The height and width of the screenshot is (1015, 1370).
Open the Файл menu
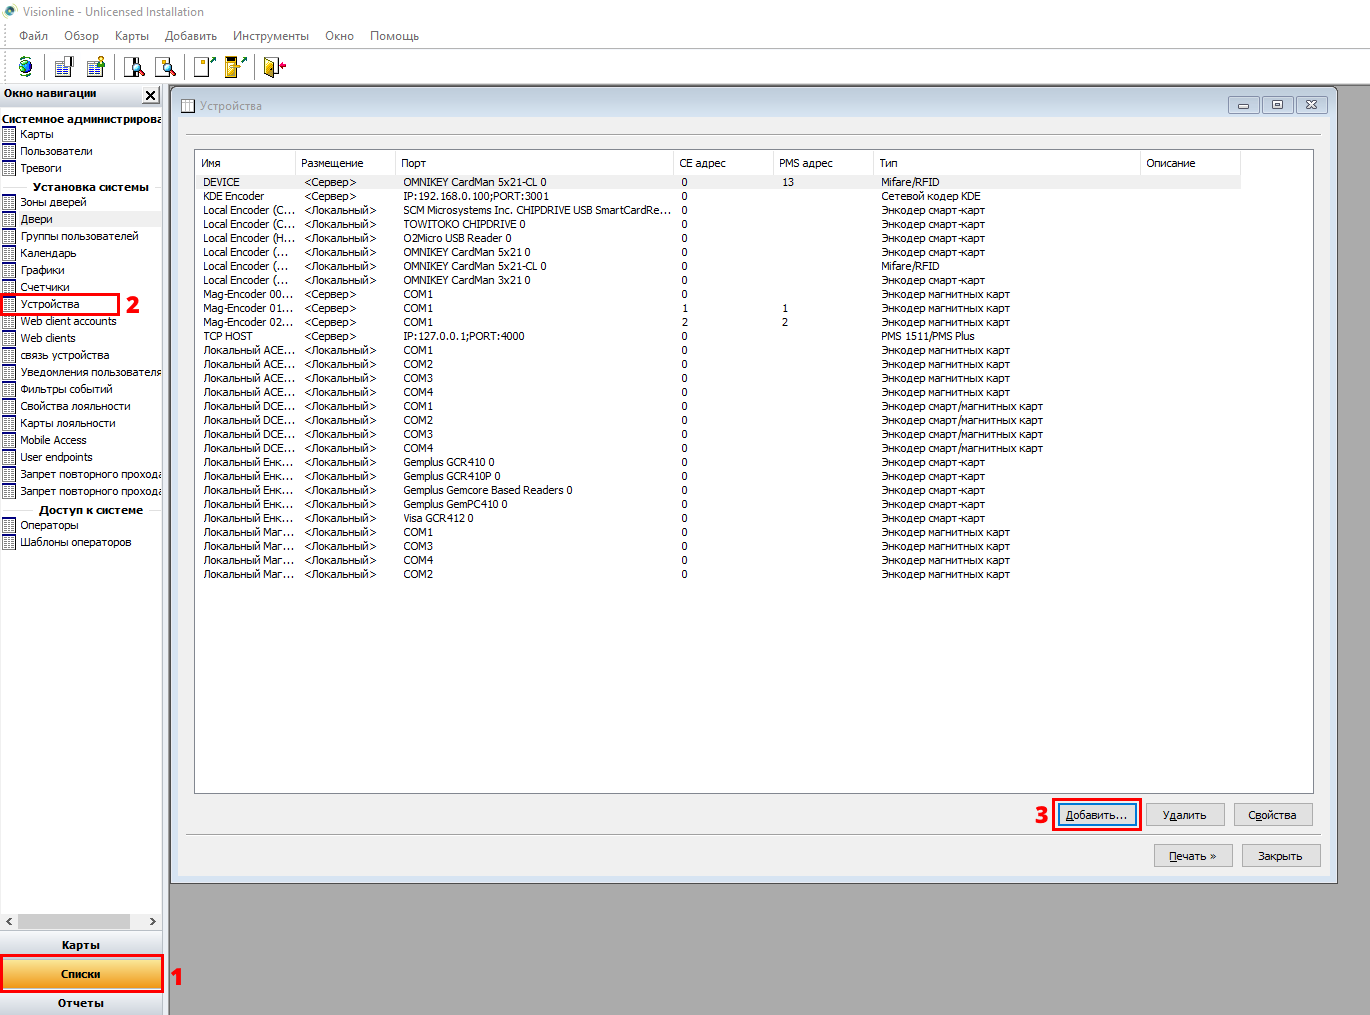point(33,36)
